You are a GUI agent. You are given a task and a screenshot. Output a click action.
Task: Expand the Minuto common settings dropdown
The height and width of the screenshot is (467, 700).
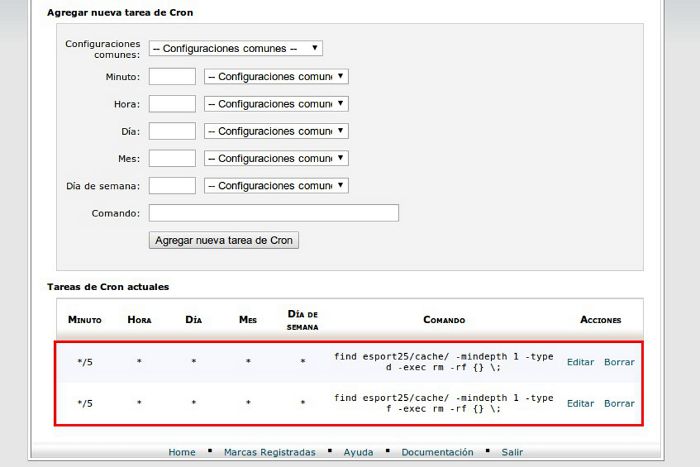(x=276, y=76)
